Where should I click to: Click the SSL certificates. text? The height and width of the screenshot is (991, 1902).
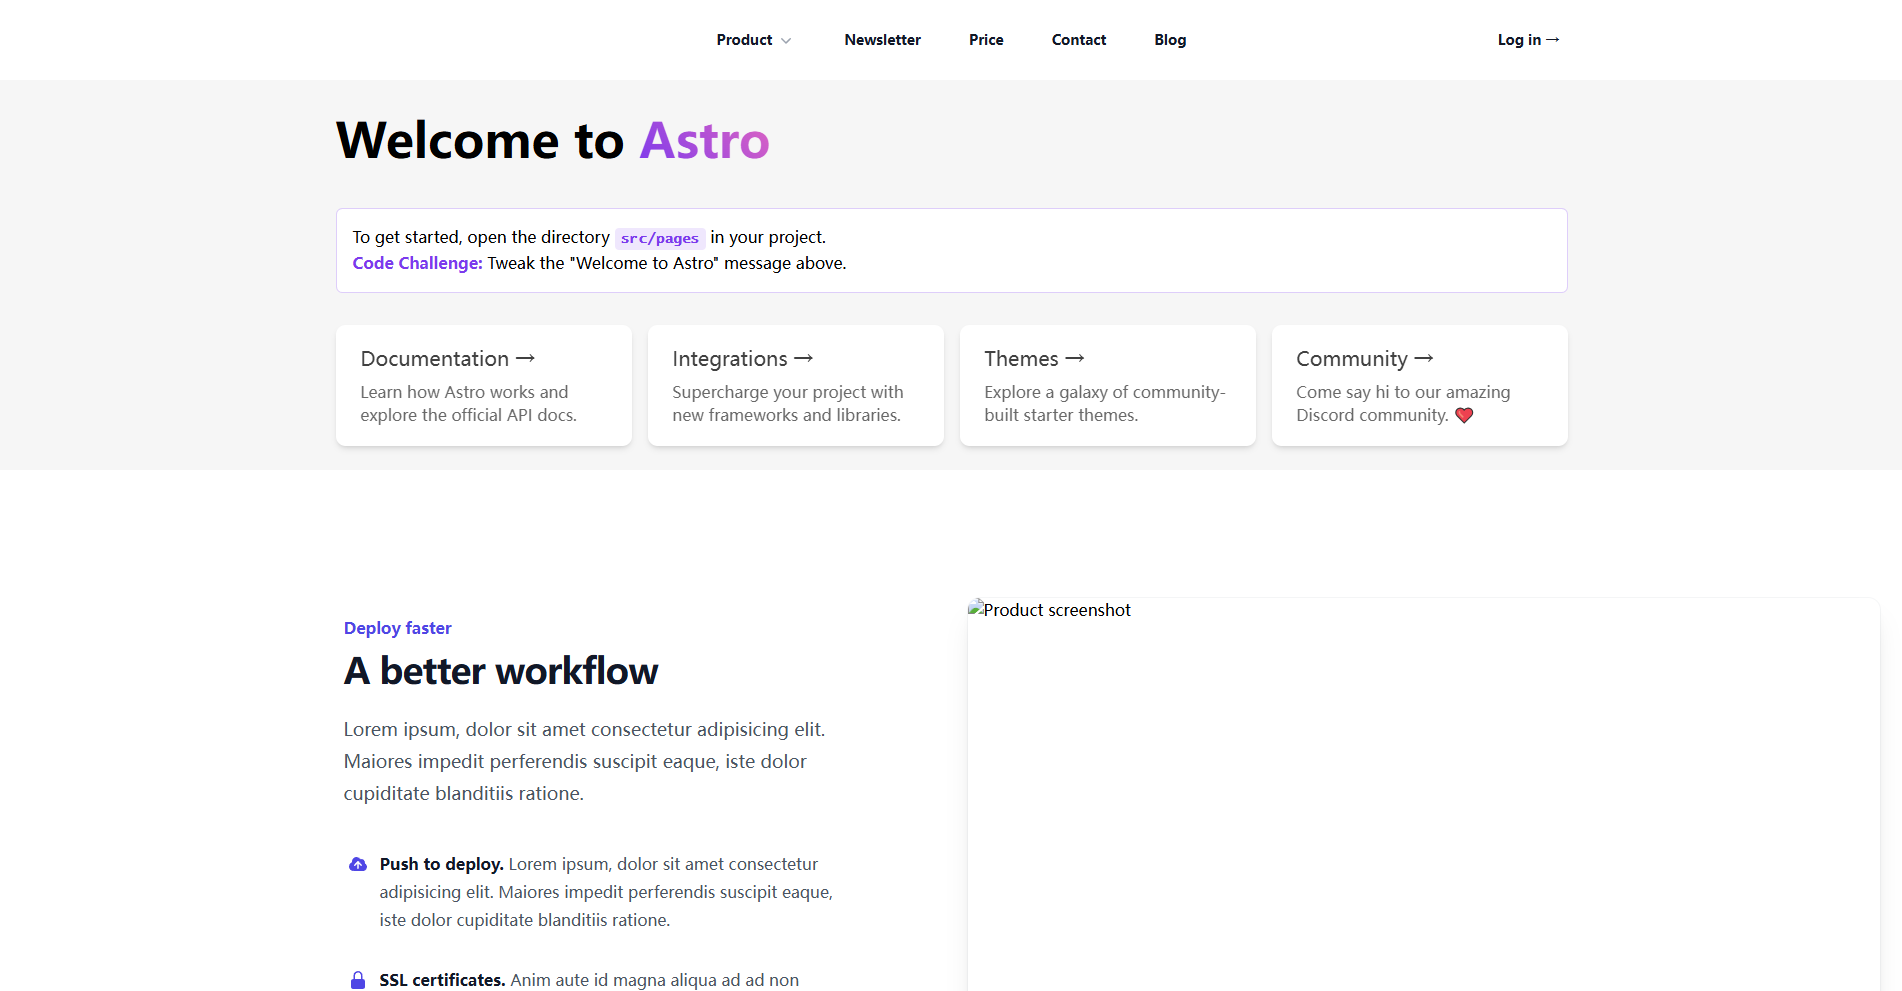442,980
